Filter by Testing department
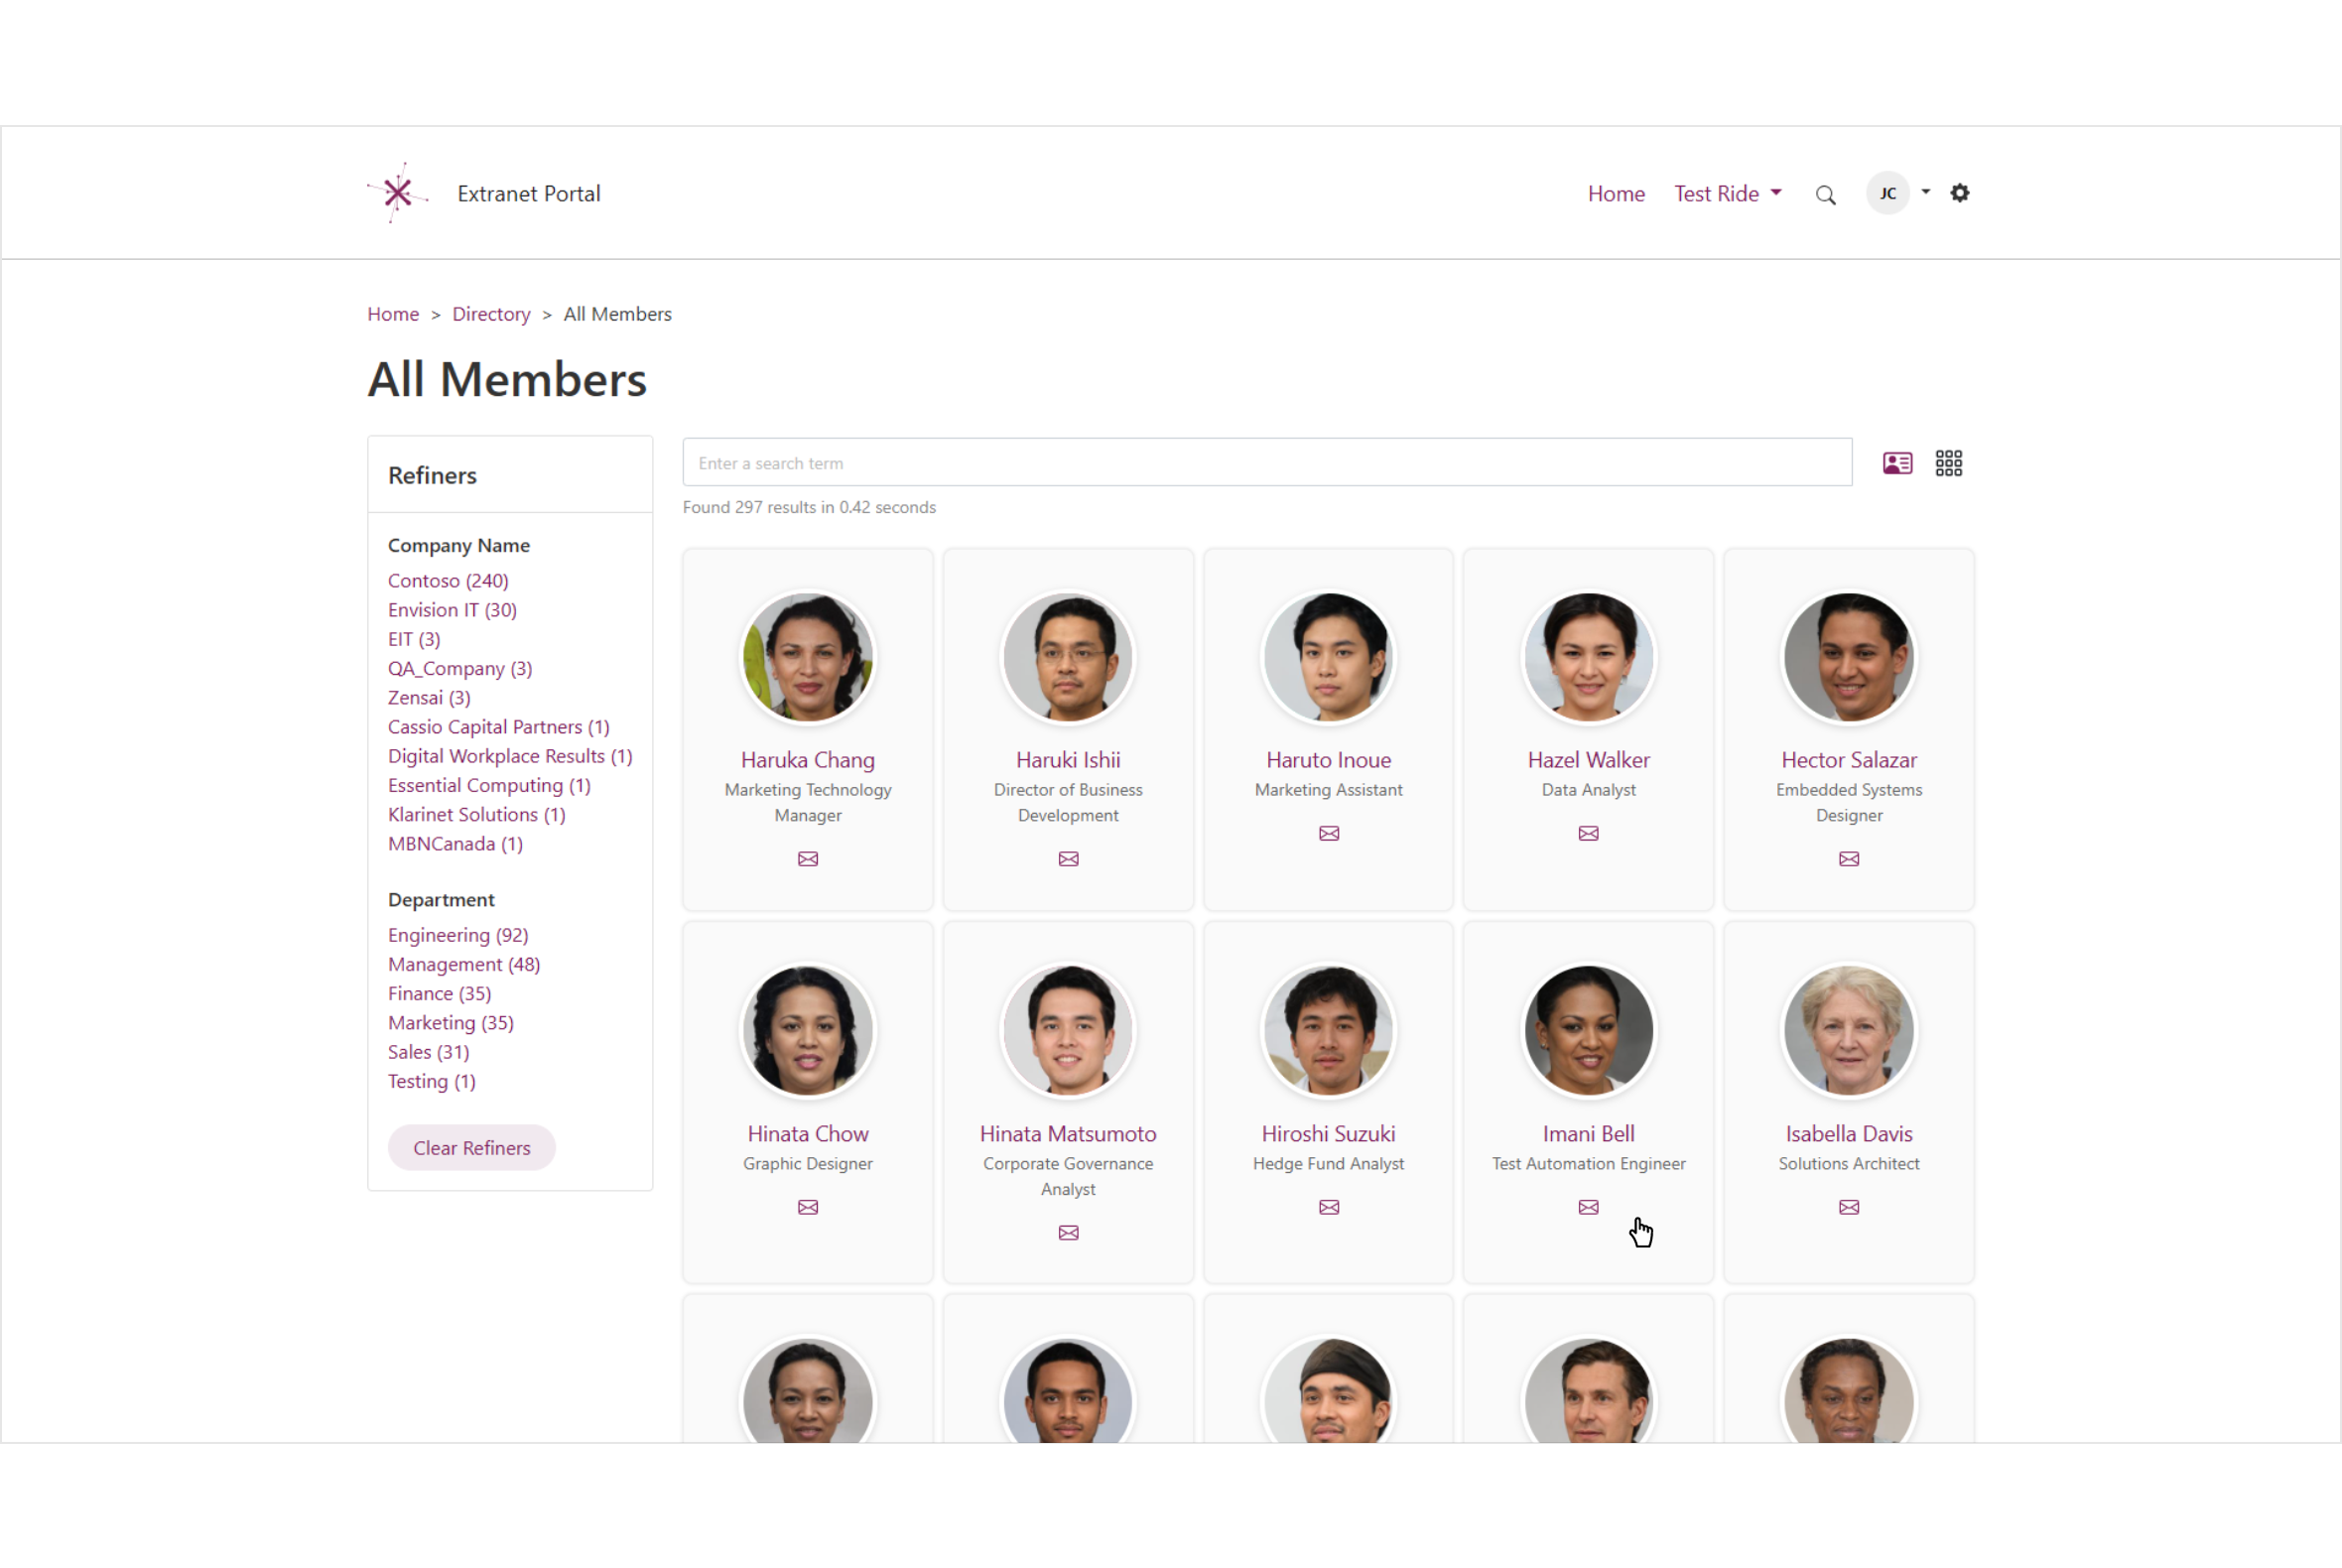 tap(431, 1081)
